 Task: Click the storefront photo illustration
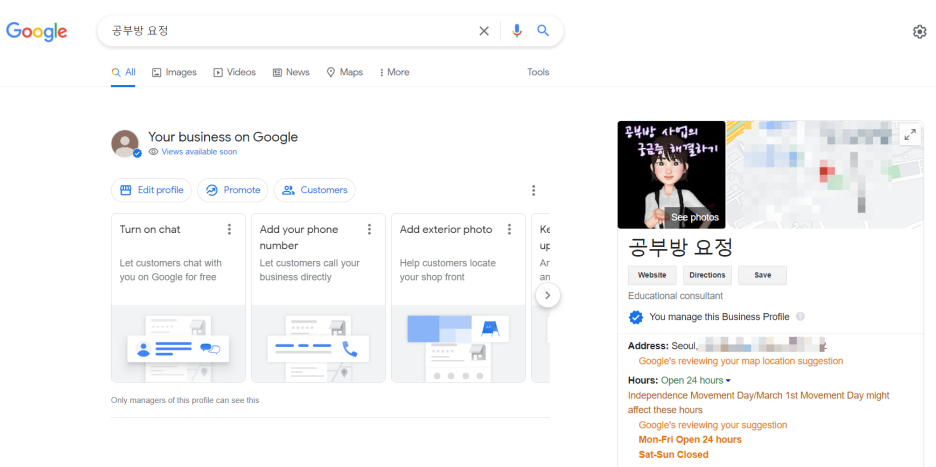pyautogui.click(x=458, y=344)
